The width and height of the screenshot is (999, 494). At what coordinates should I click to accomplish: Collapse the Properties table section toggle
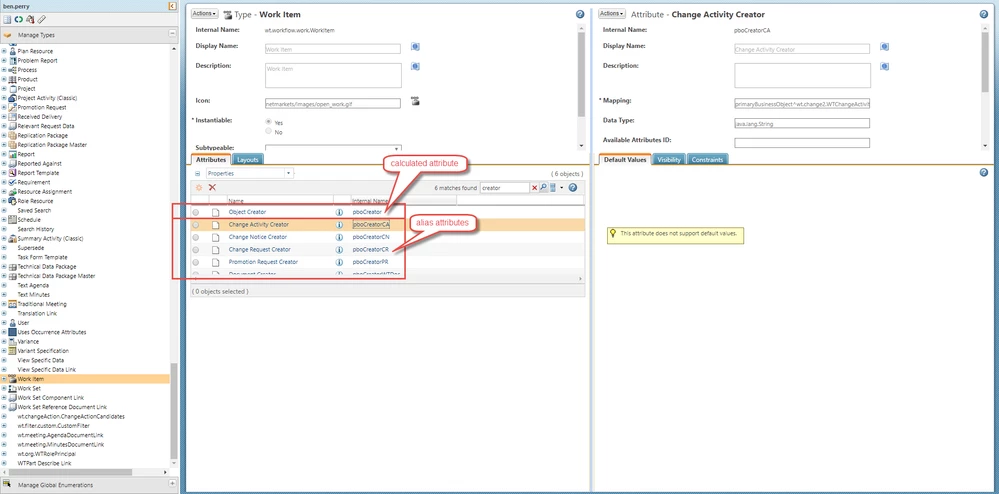pos(198,173)
